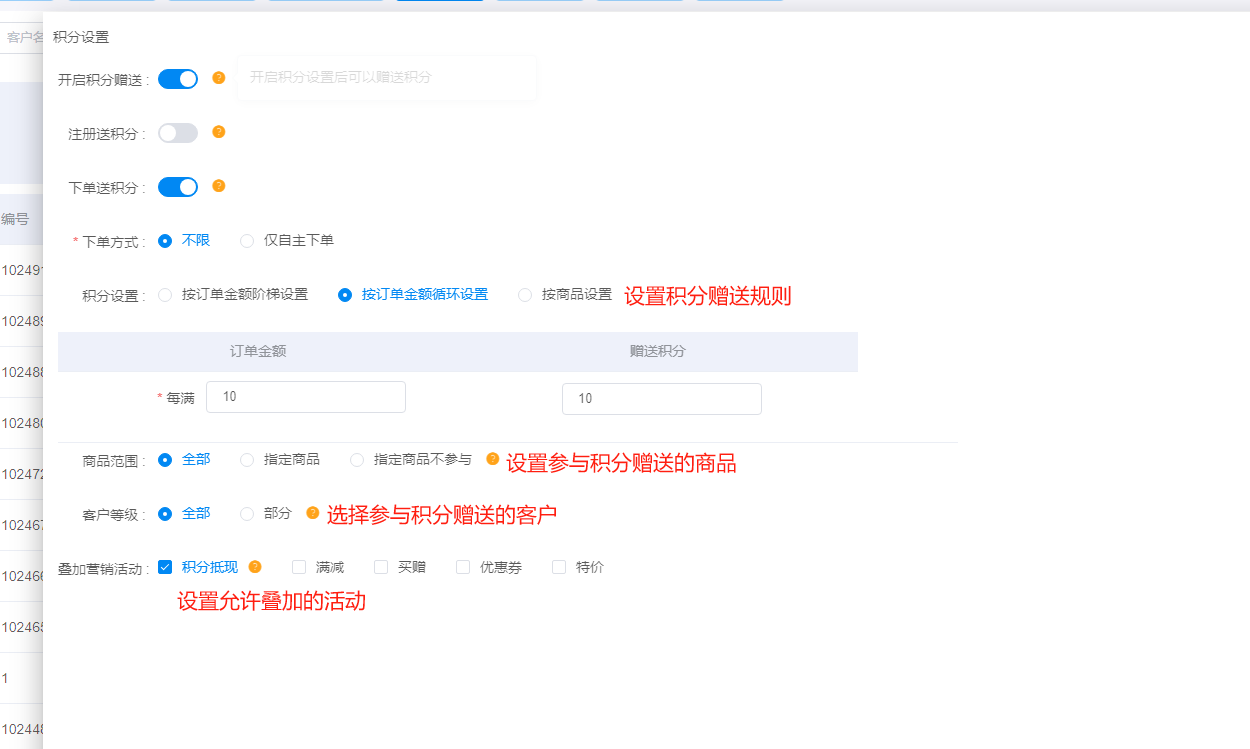Select 部分 for customer level
The image size is (1250, 749).
click(247, 514)
